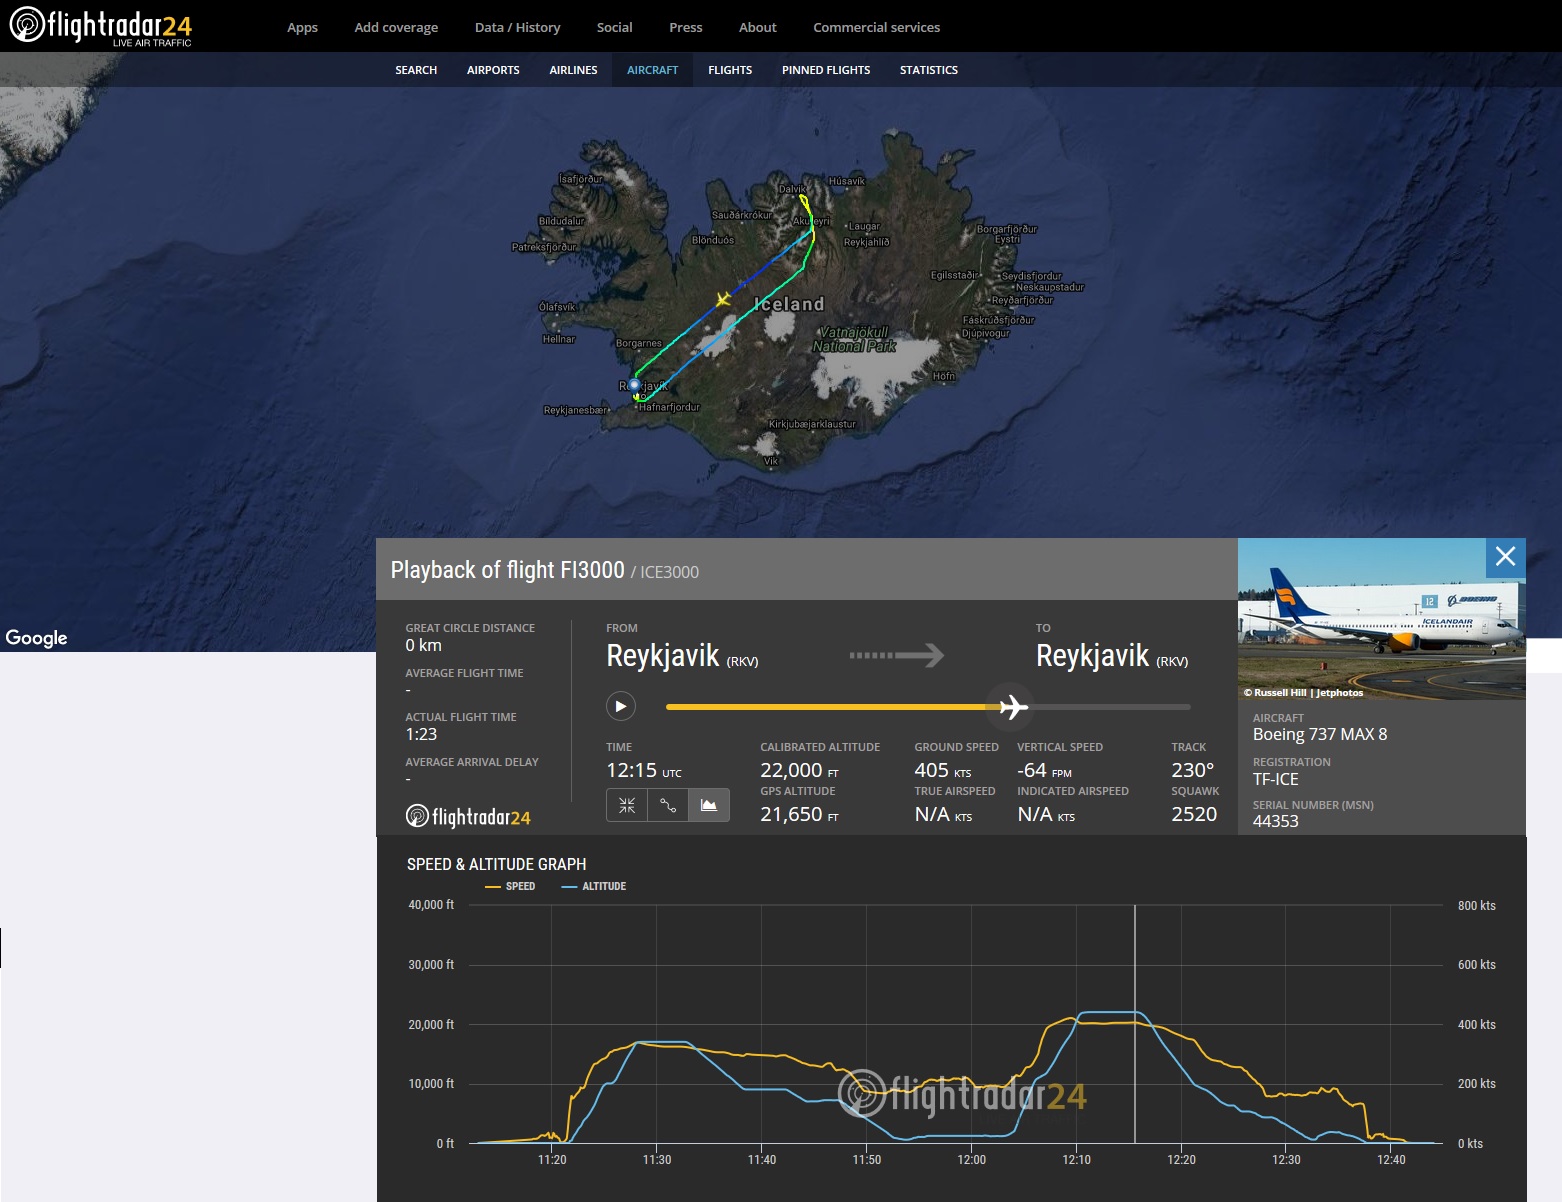Open Commercial services menu

pos(876,27)
